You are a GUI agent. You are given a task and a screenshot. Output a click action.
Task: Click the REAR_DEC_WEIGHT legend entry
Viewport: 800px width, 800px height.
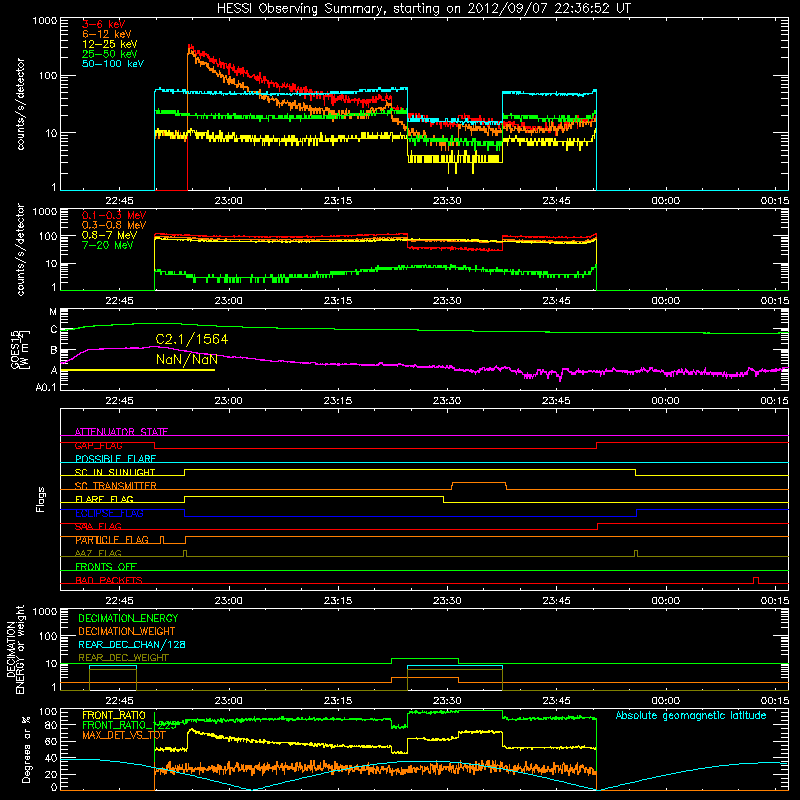click(x=123, y=658)
